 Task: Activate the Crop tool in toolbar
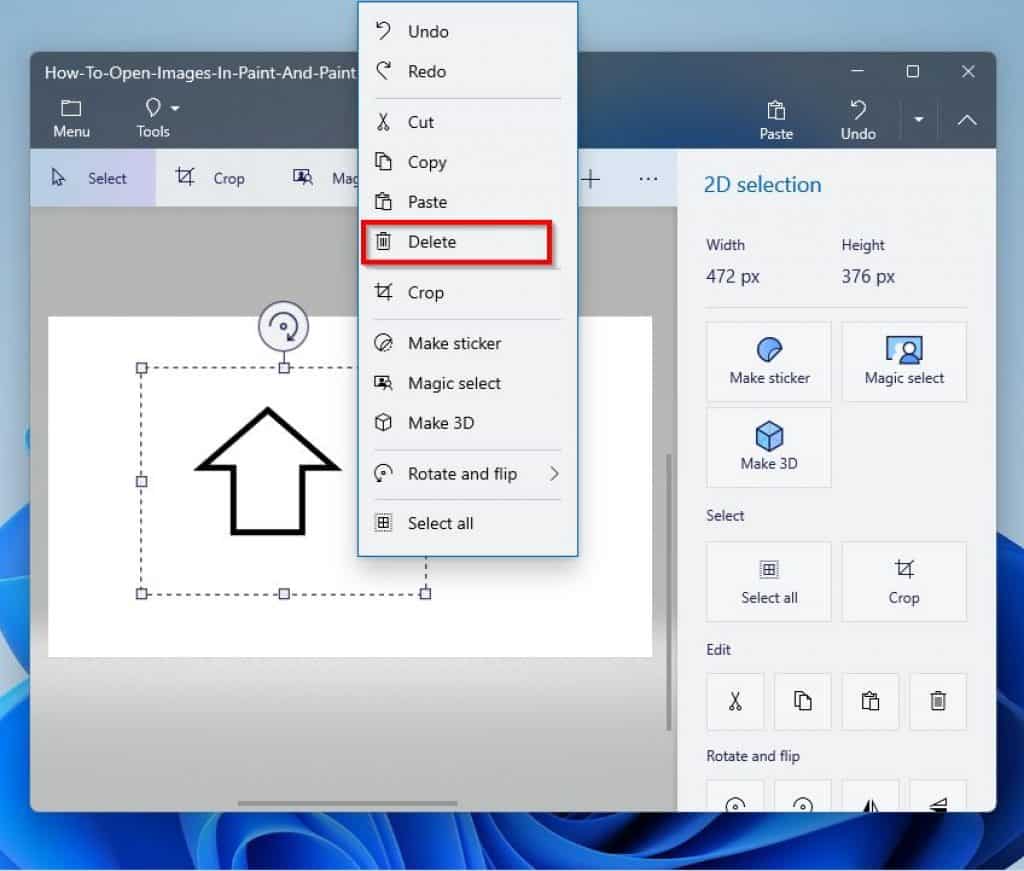click(x=211, y=178)
